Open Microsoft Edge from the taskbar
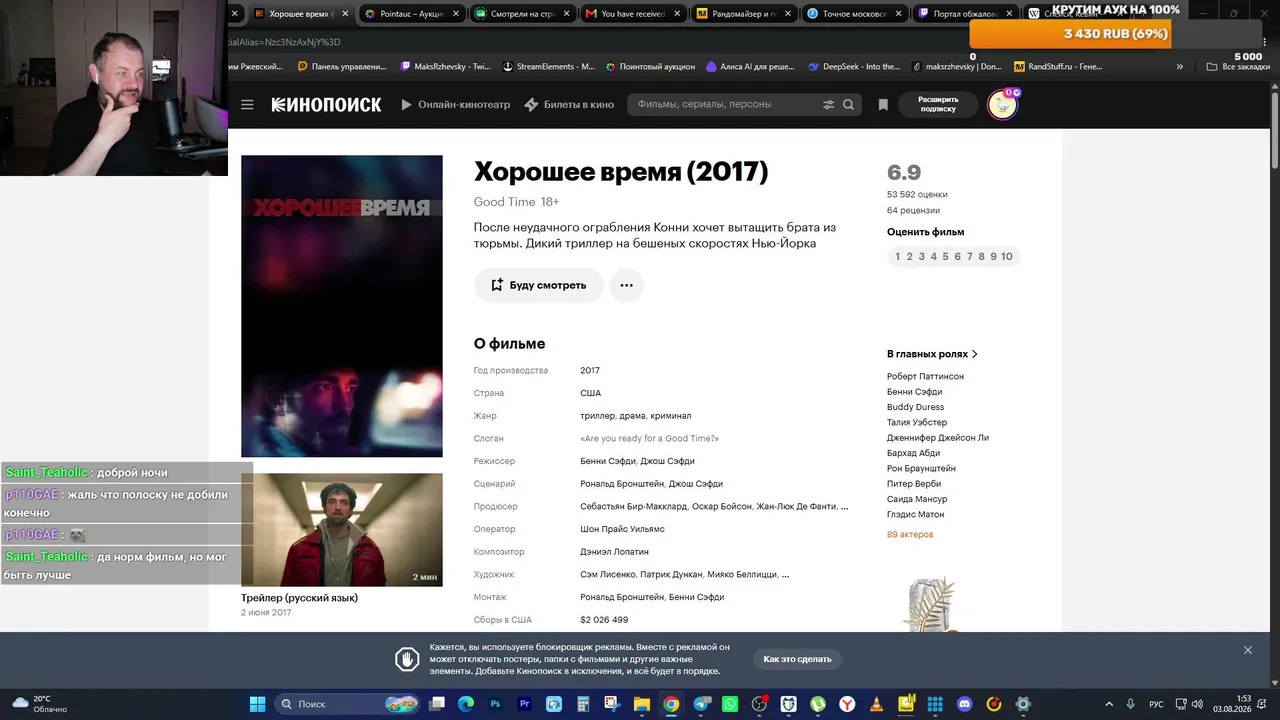The width and height of the screenshot is (1280, 720). (x=466, y=704)
